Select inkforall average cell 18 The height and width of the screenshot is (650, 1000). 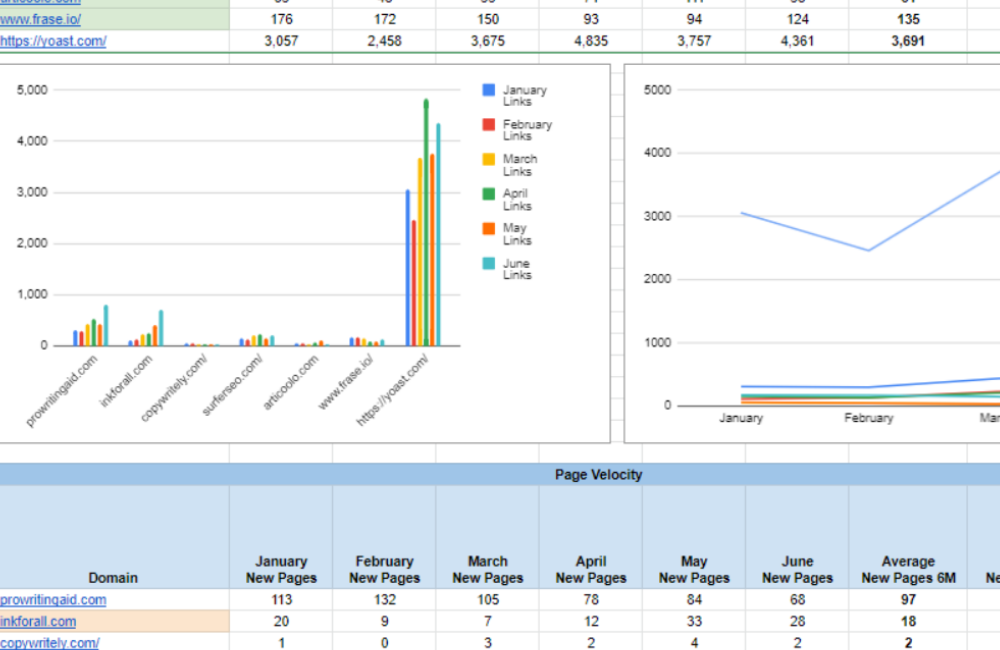[908, 621]
